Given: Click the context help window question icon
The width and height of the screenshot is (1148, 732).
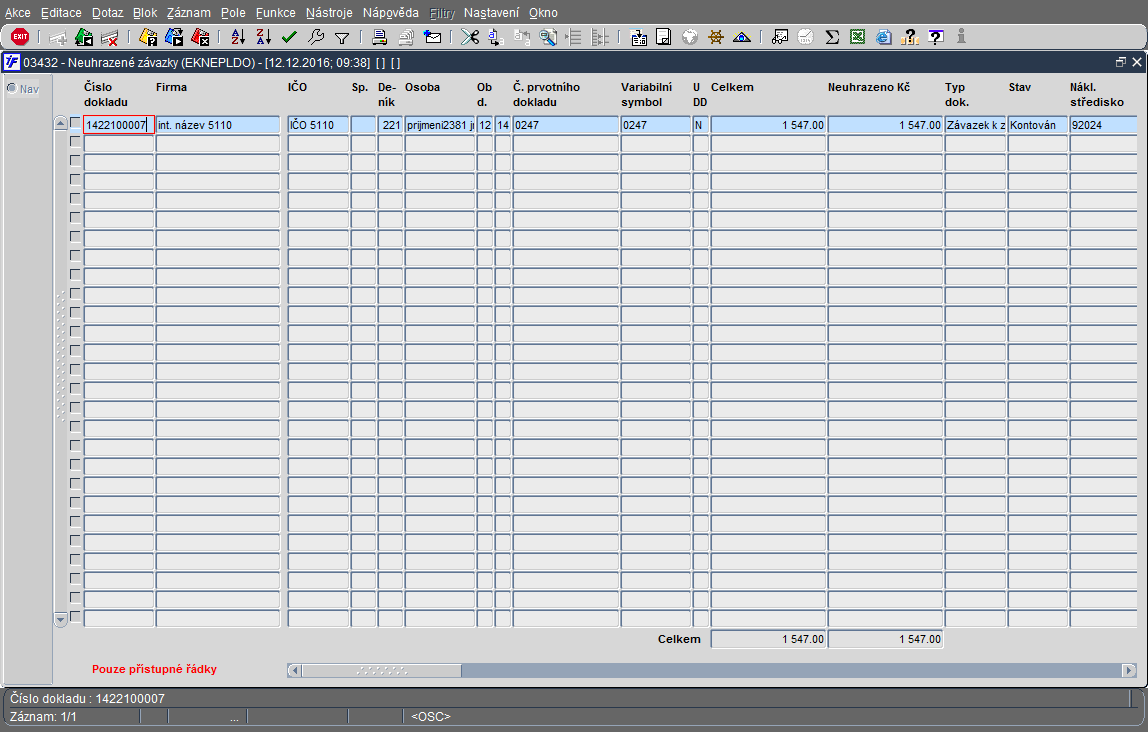Looking at the screenshot, I should [x=935, y=37].
